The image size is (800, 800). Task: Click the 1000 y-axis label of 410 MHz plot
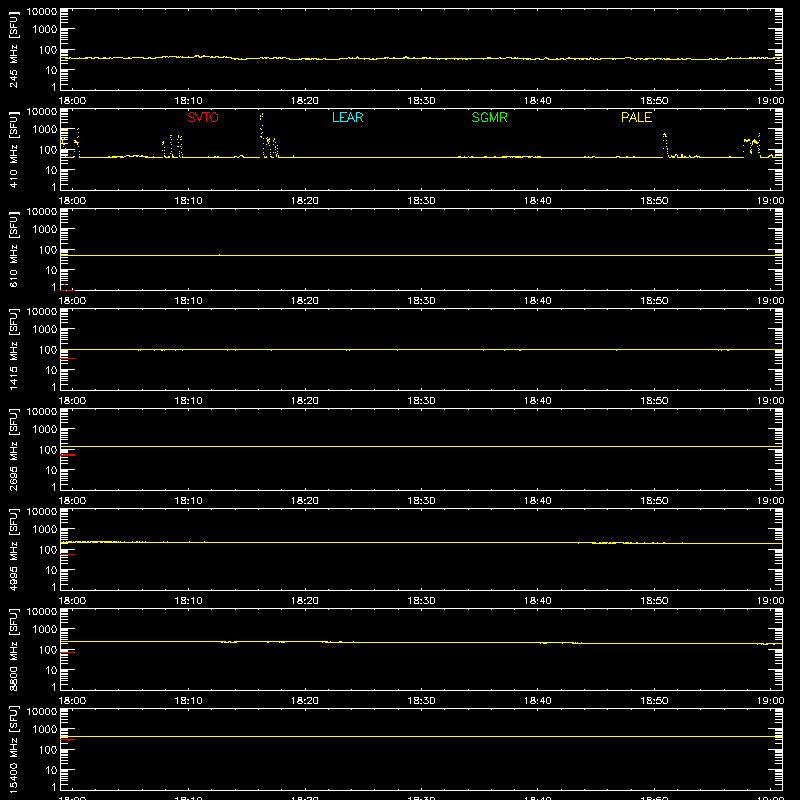[45, 130]
